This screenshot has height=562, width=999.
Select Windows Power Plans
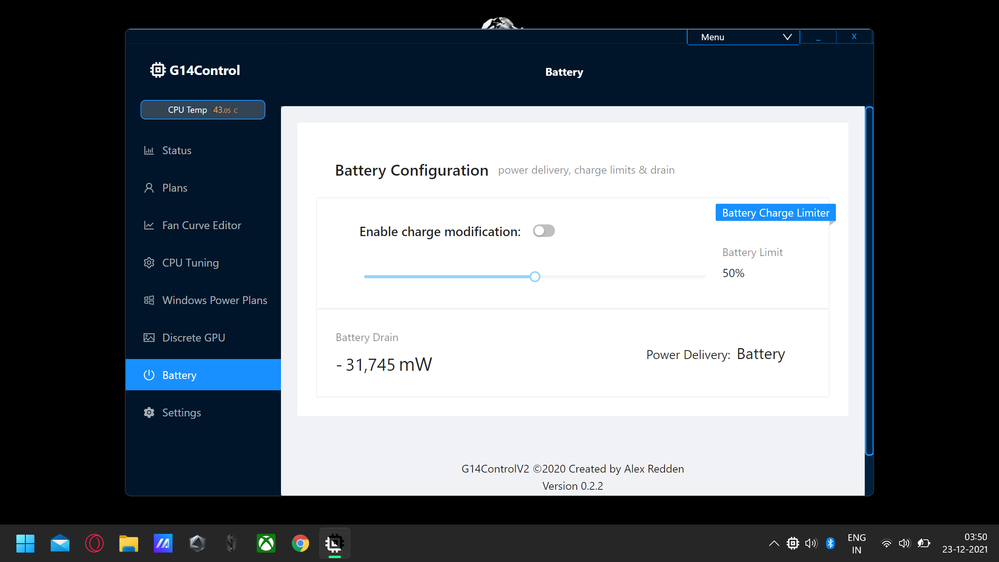(203, 300)
